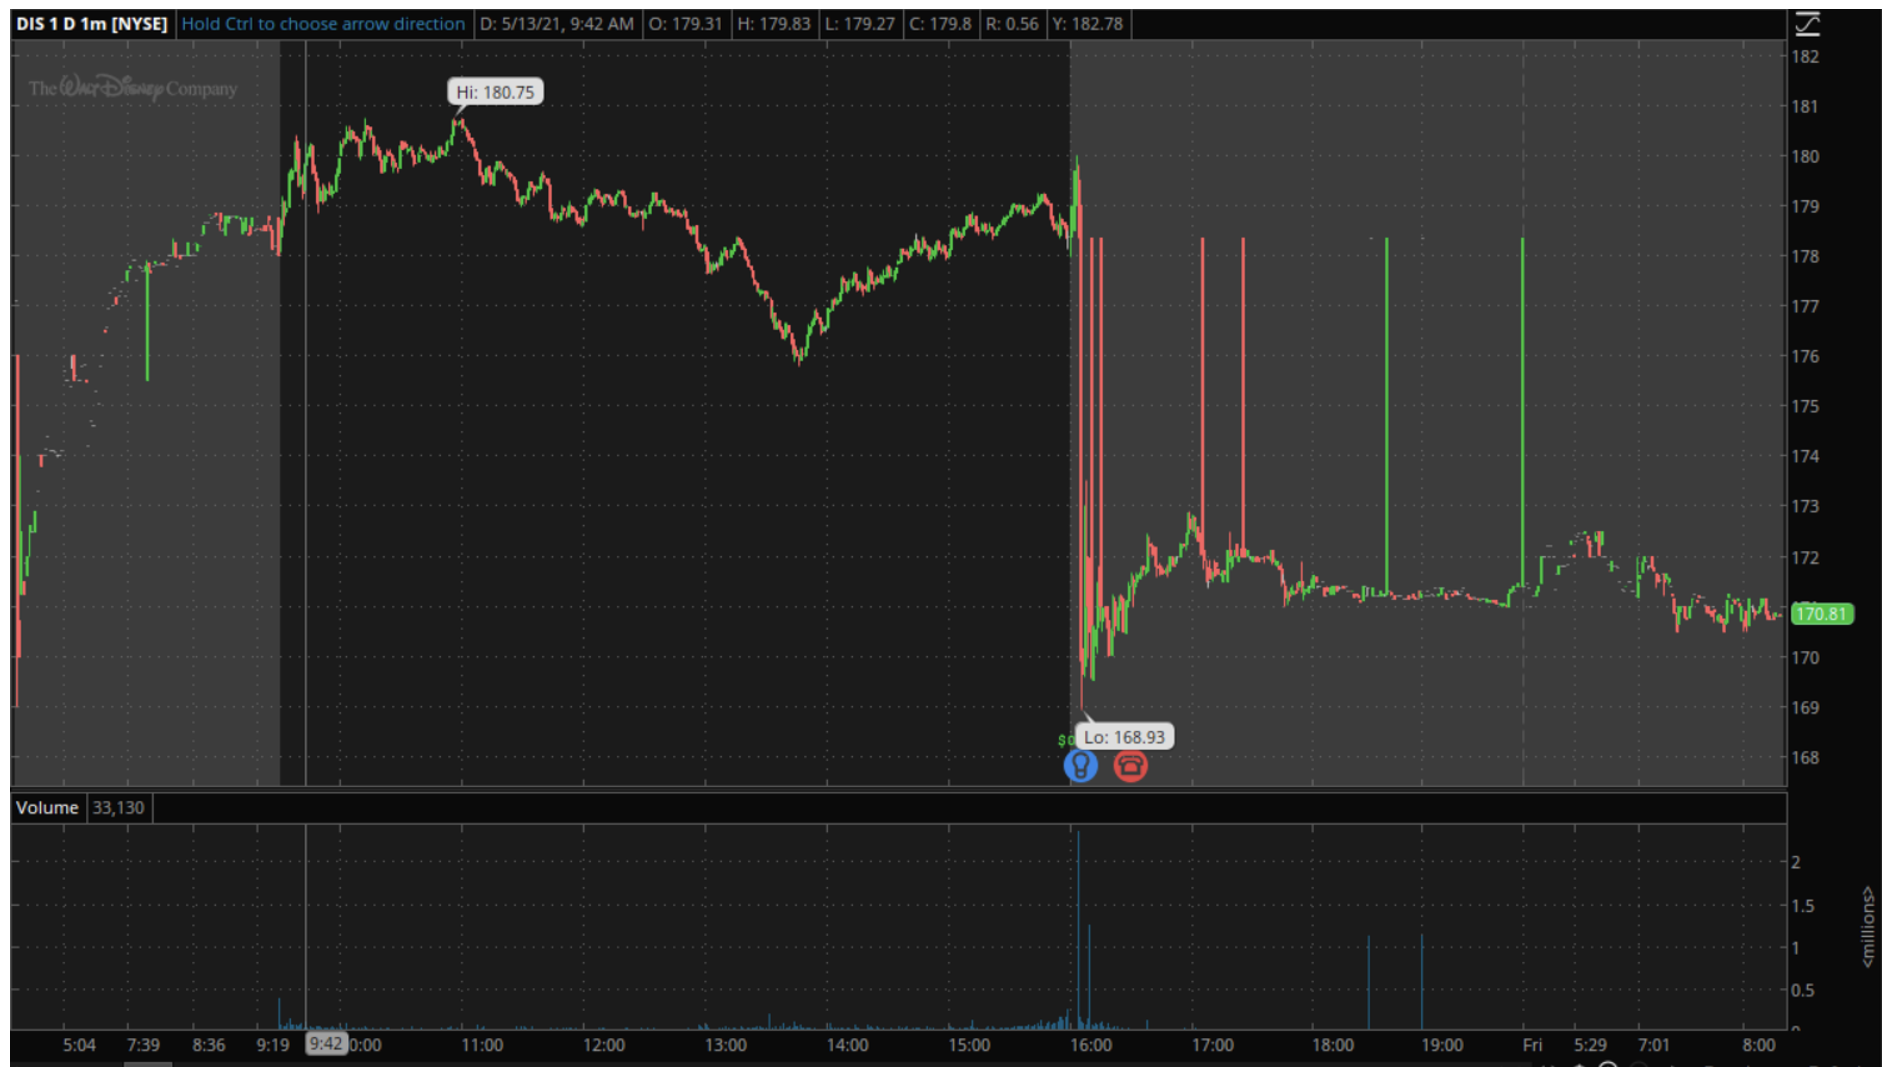Click the 8:00 time axis label
This screenshot has width=1900, height=1080.
[x=1759, y=1045]
